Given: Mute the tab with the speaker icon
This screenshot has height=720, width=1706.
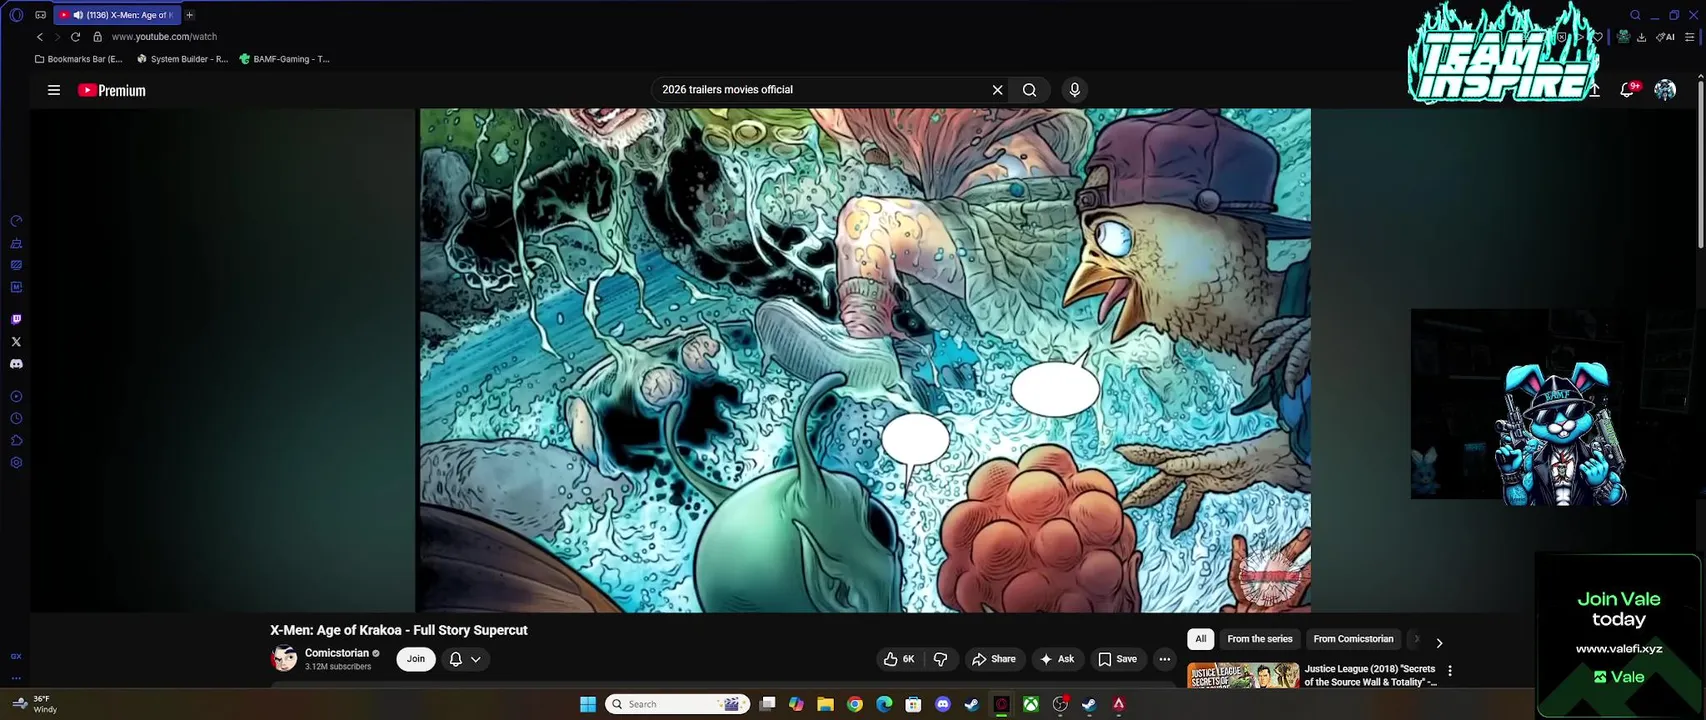Looking at the screenshot, I should click(78, 15).
